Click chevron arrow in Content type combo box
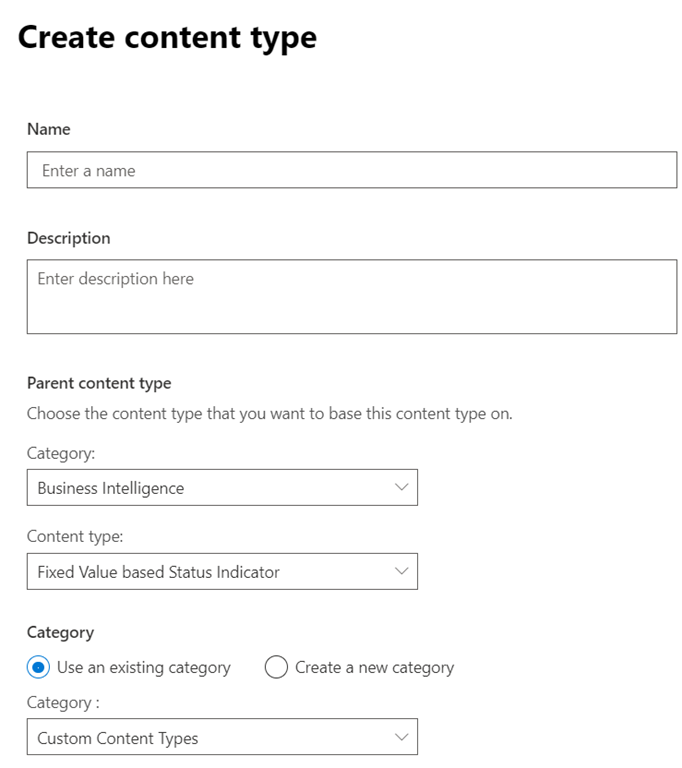Screen dimensions: 682x768 click(x=402, y=572)
